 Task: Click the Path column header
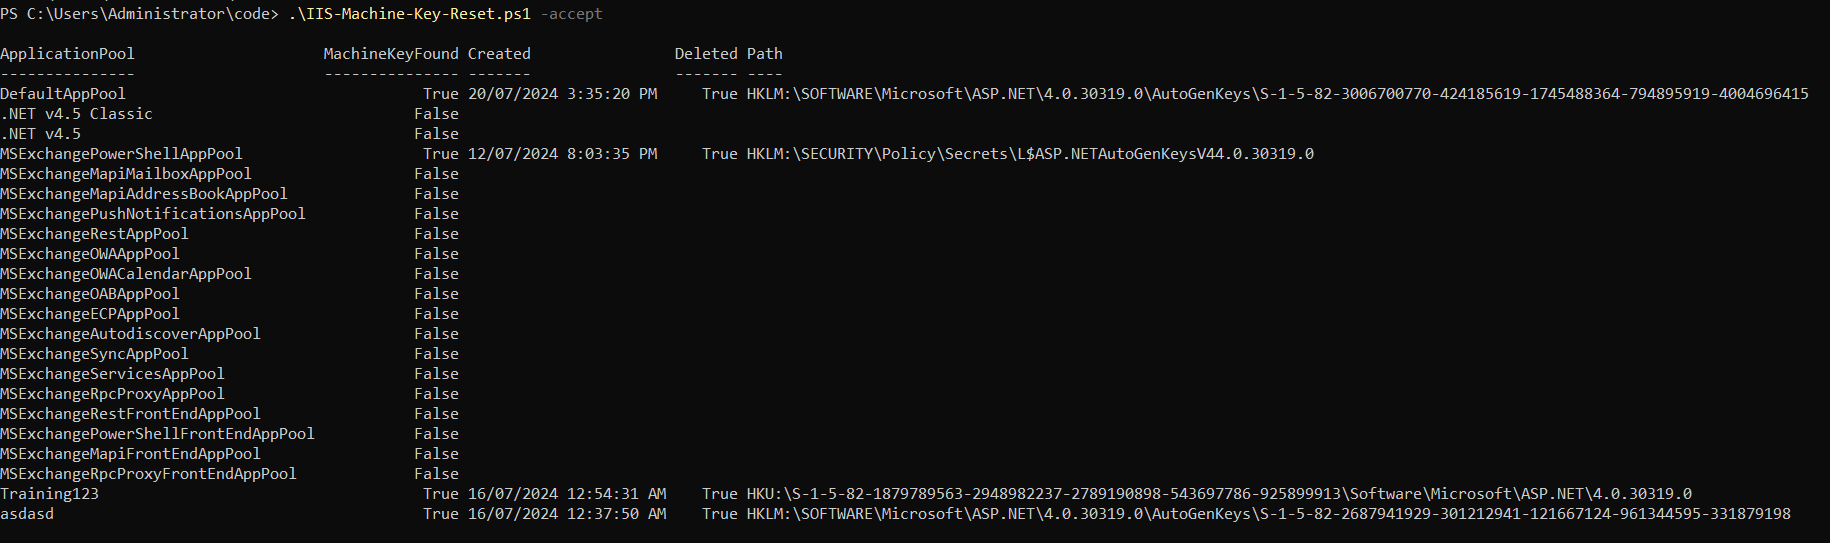764,54
